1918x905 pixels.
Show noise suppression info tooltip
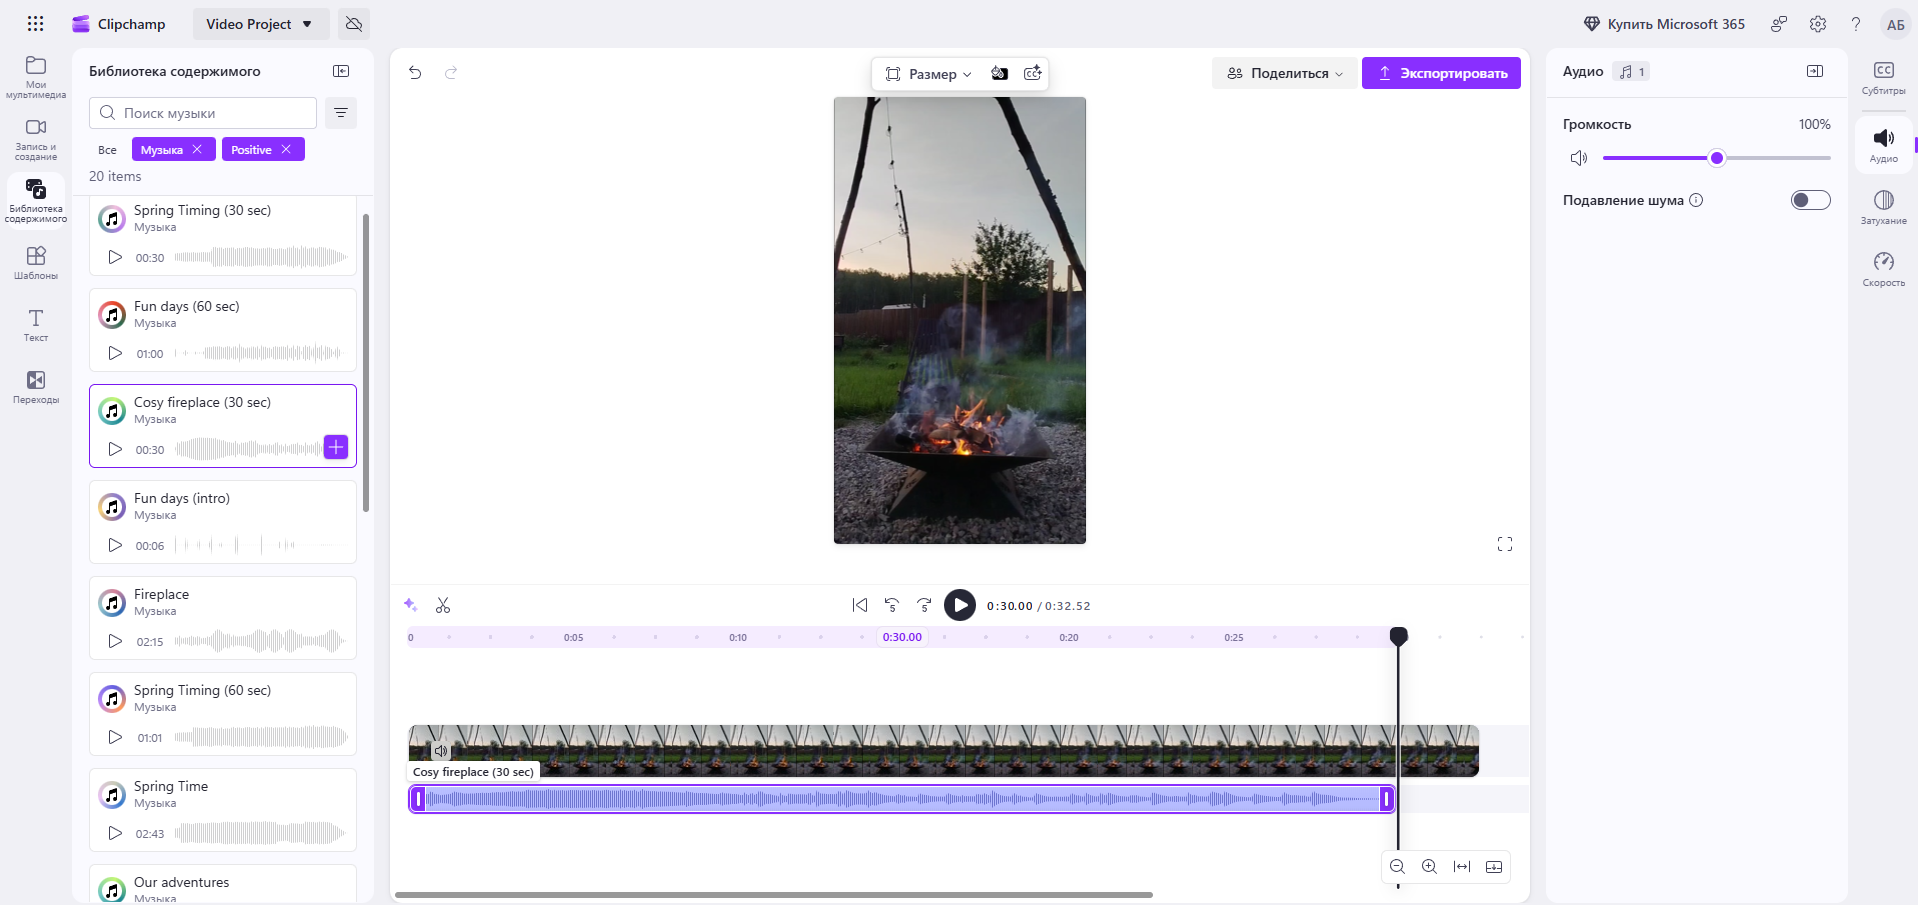coord(1696,200)
